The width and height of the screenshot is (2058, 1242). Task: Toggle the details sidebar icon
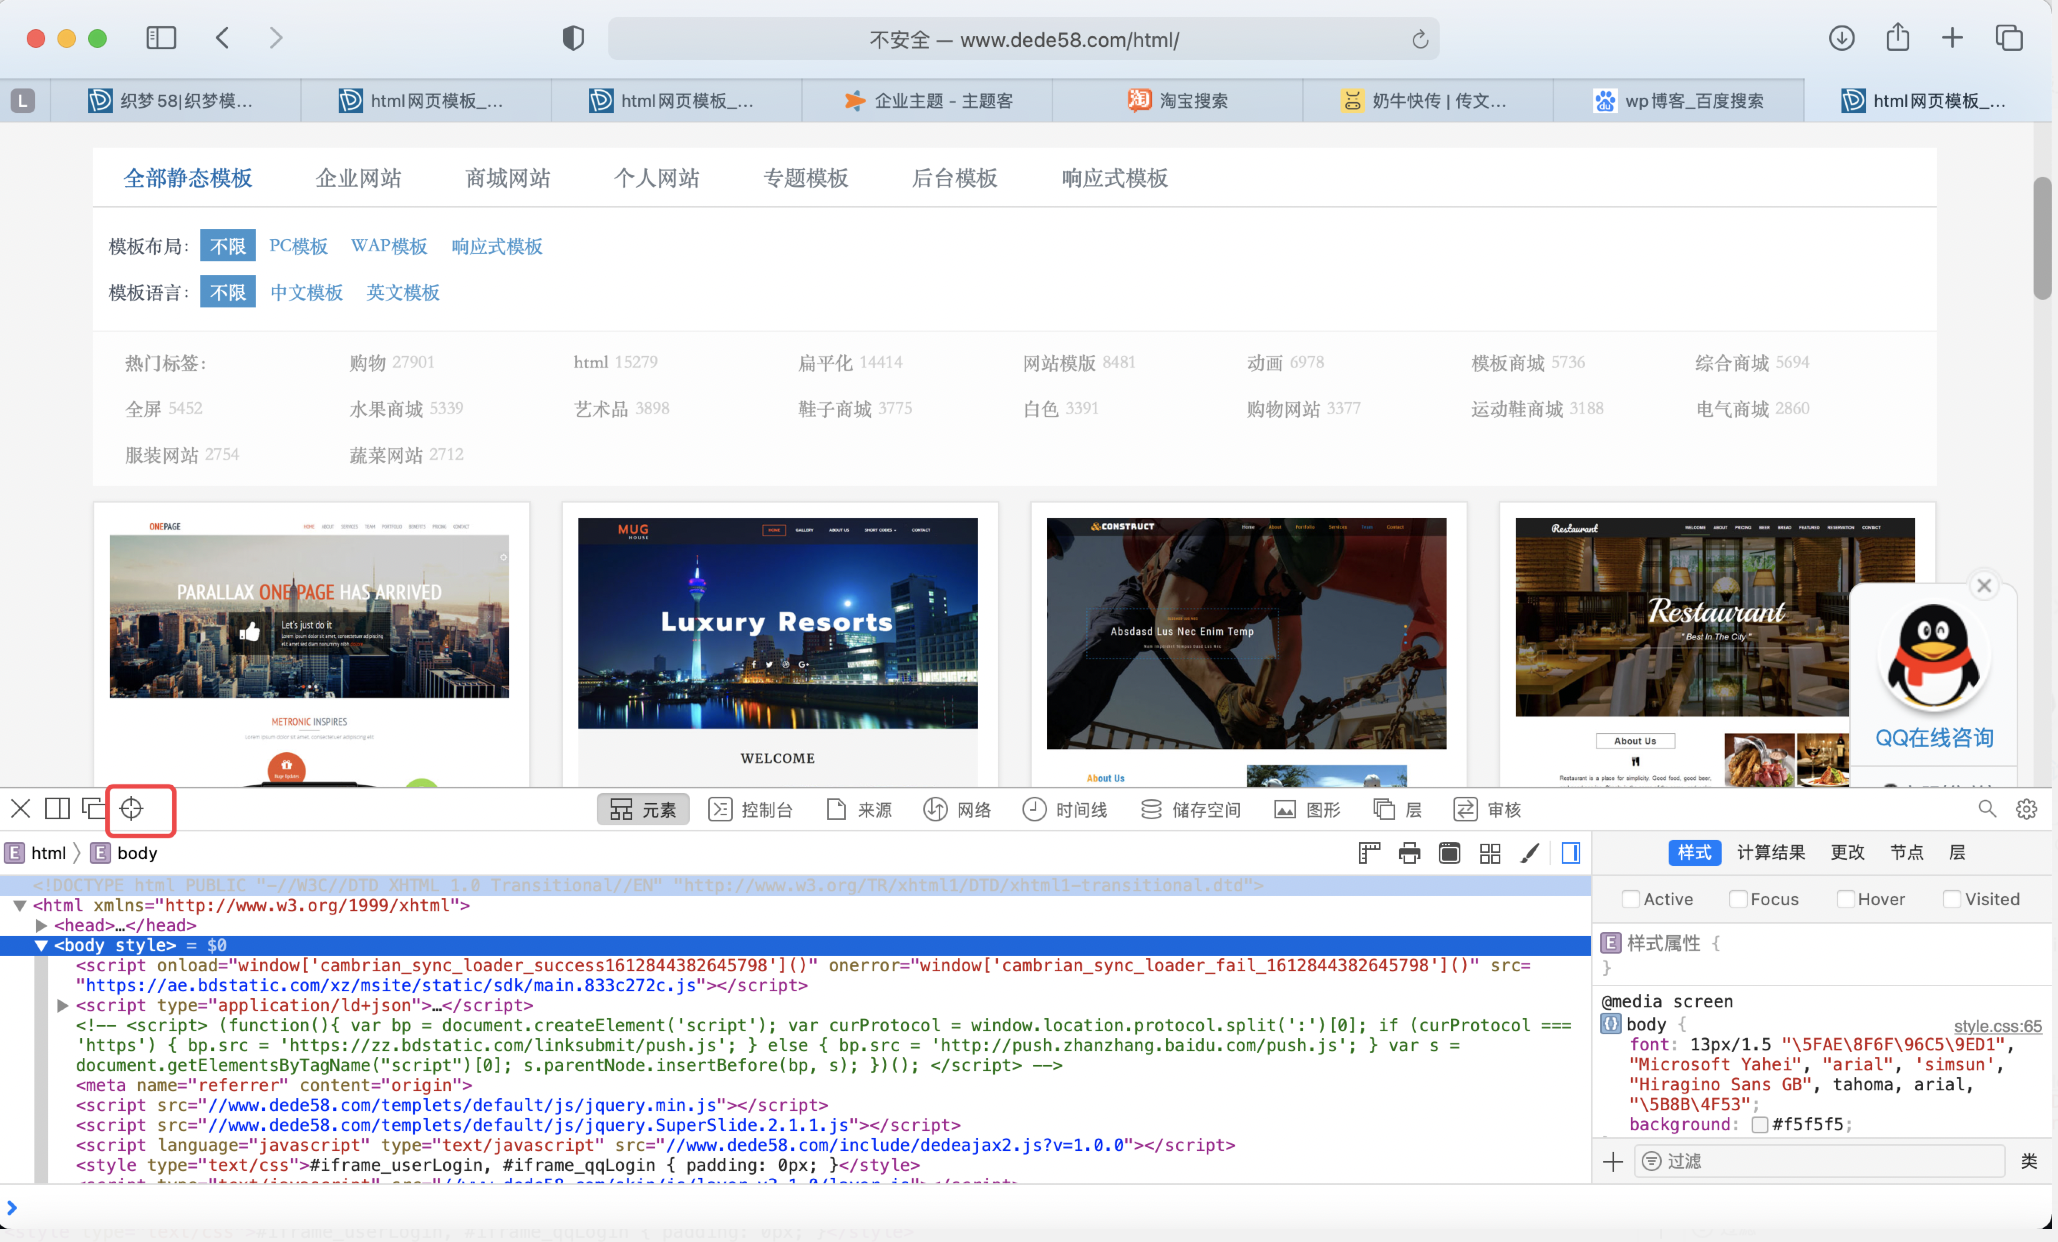coord(1571,853)
